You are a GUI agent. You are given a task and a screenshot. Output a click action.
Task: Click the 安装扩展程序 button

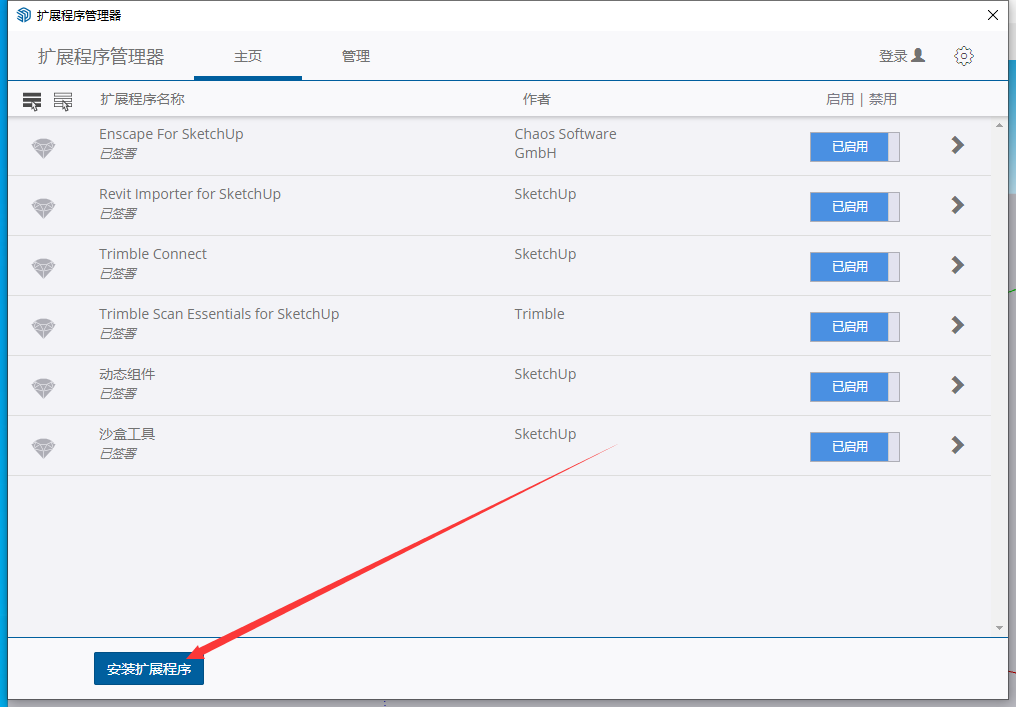coord(149,669)
